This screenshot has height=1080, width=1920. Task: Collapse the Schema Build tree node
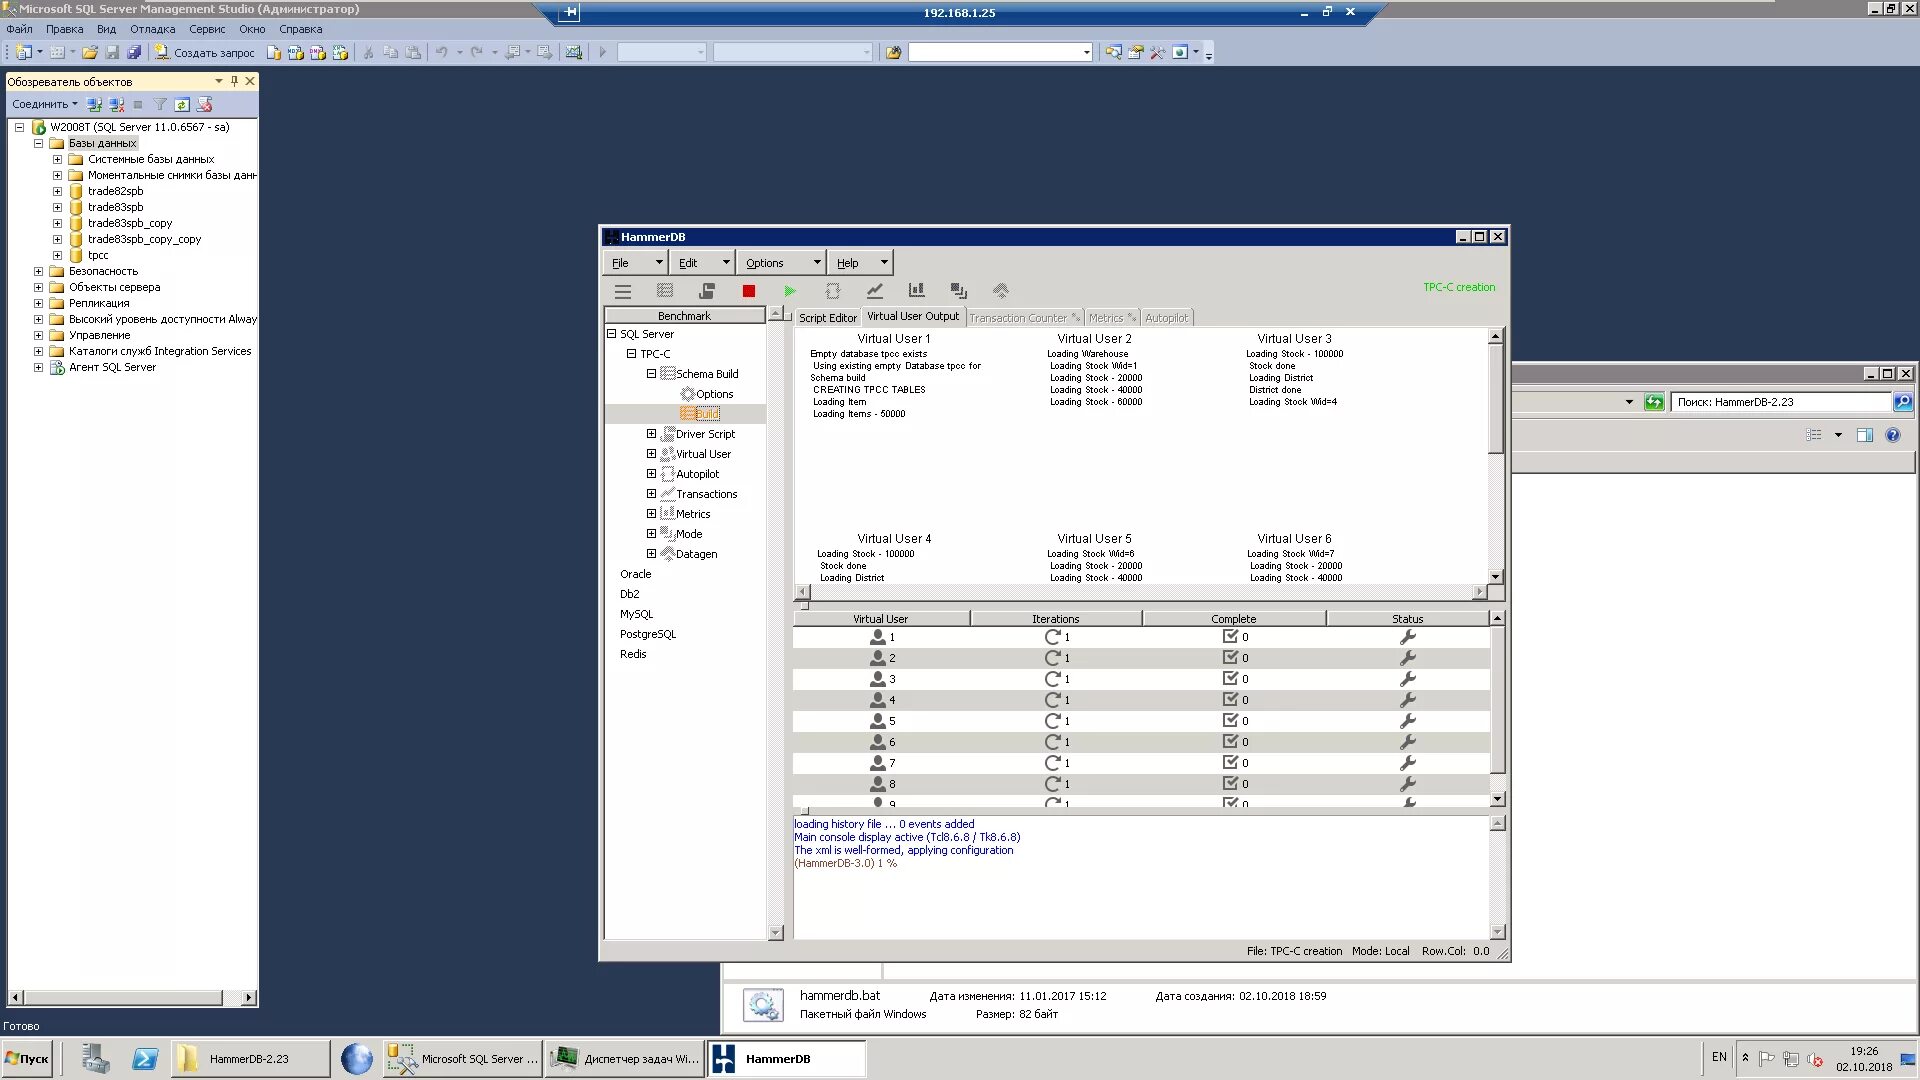[x=651, y=374]
